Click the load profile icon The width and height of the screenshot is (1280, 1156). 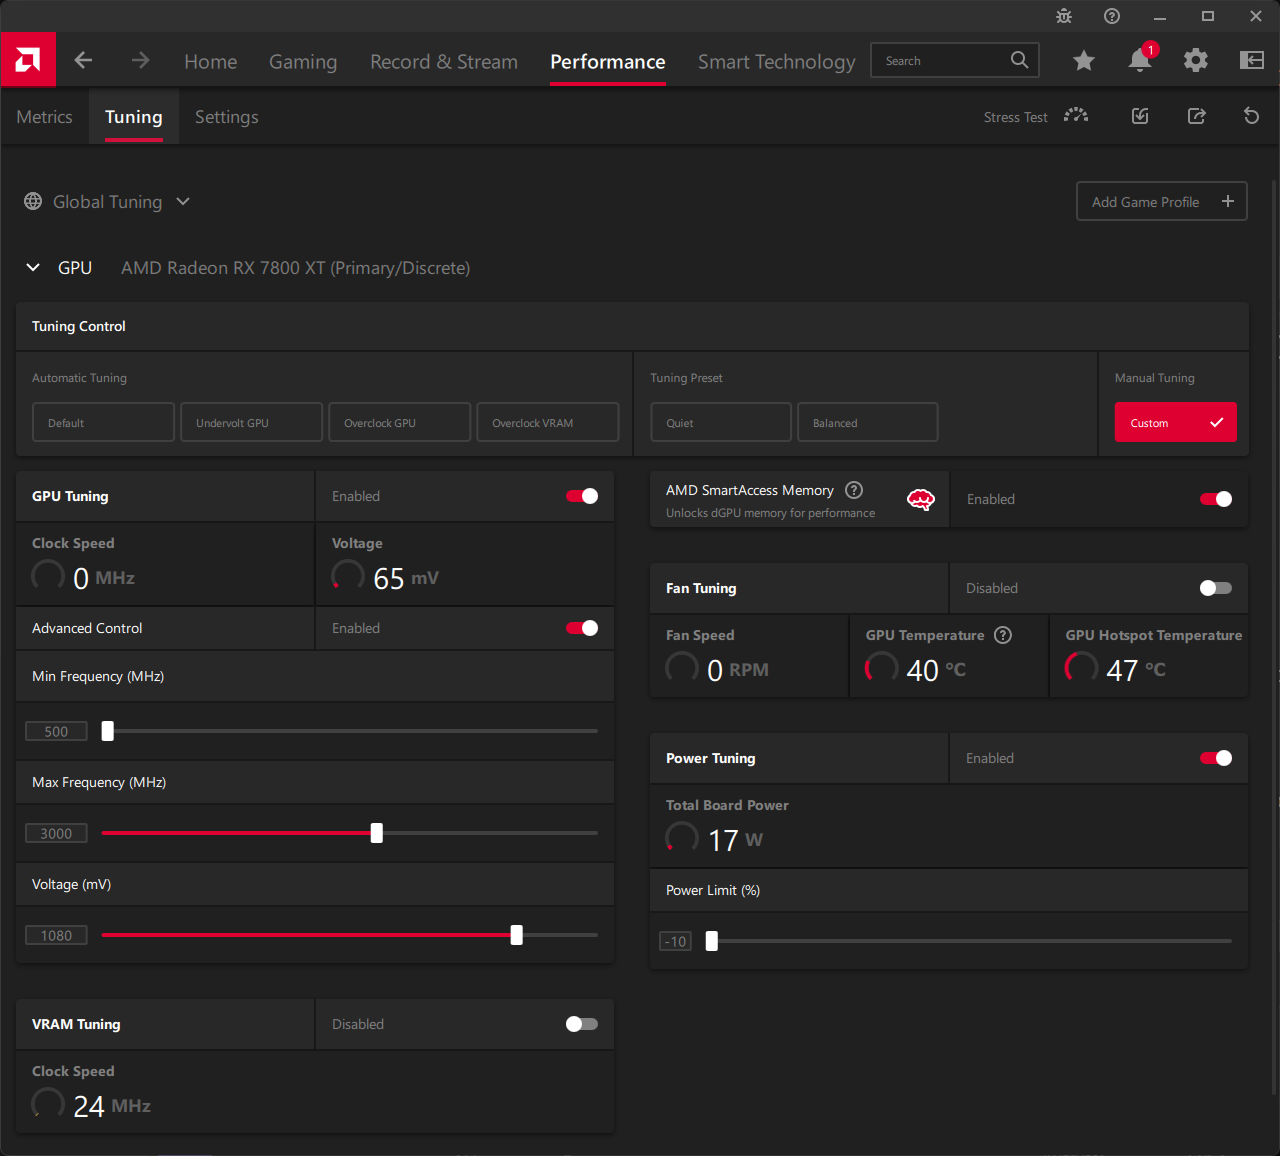pos(1140,116)
